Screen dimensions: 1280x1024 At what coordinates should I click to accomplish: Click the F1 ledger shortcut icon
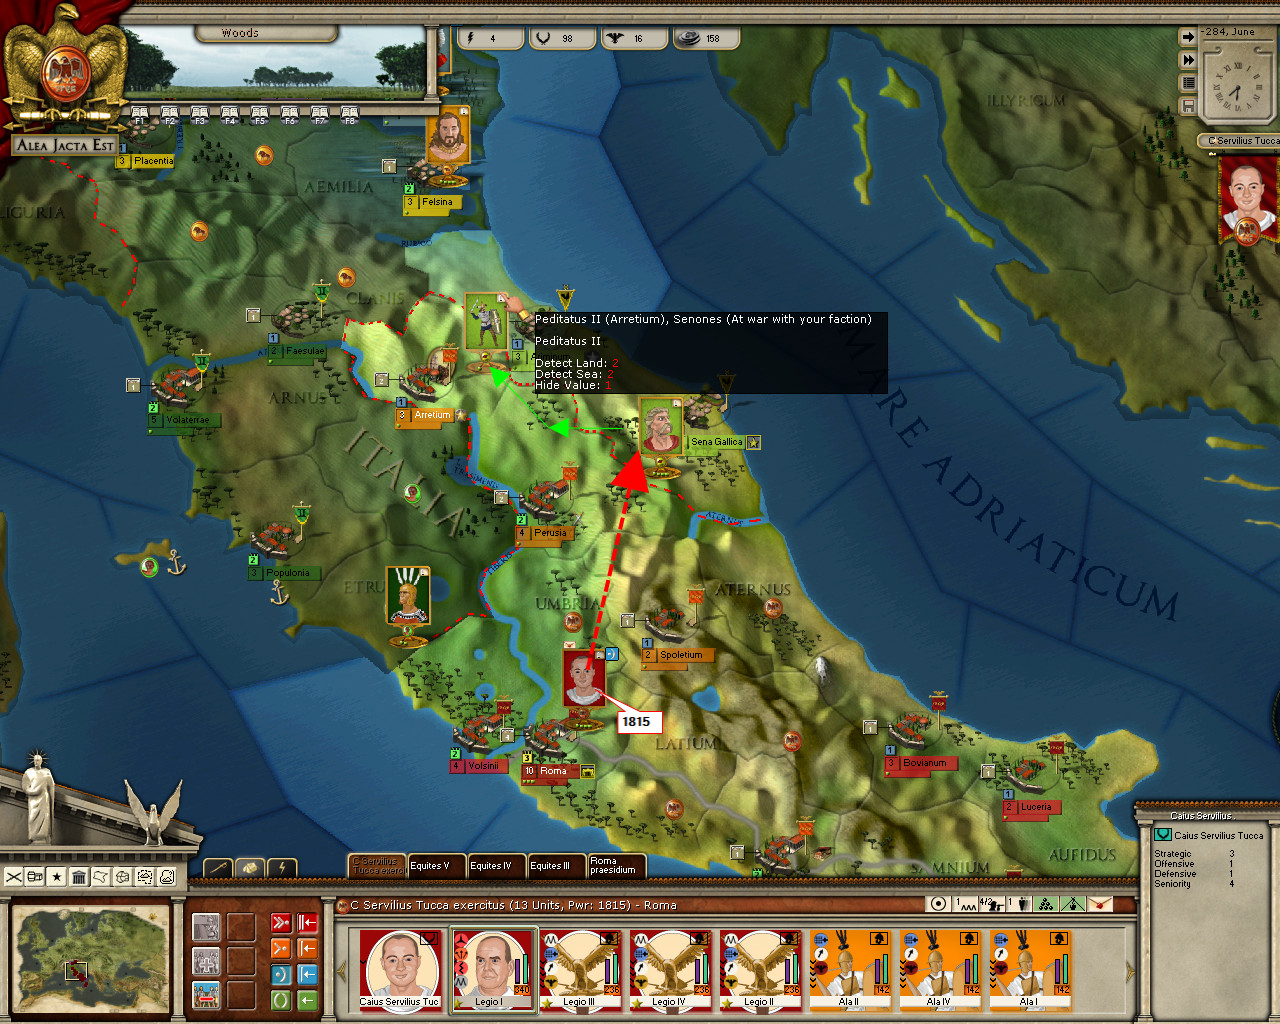click(140, 115)
